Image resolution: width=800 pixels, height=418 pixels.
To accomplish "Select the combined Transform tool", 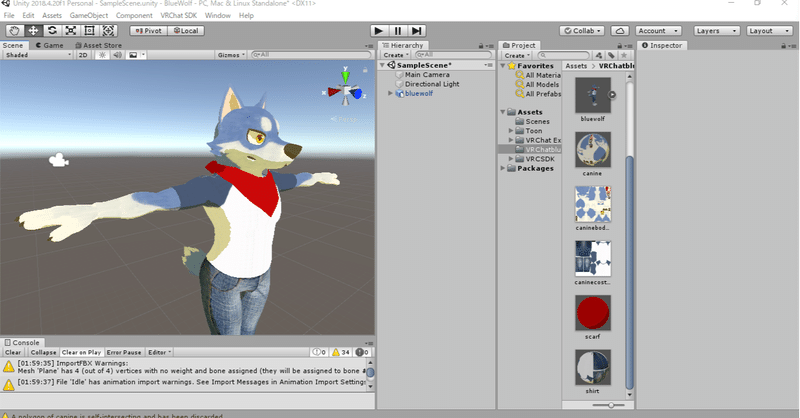I will tap(108, 31).
